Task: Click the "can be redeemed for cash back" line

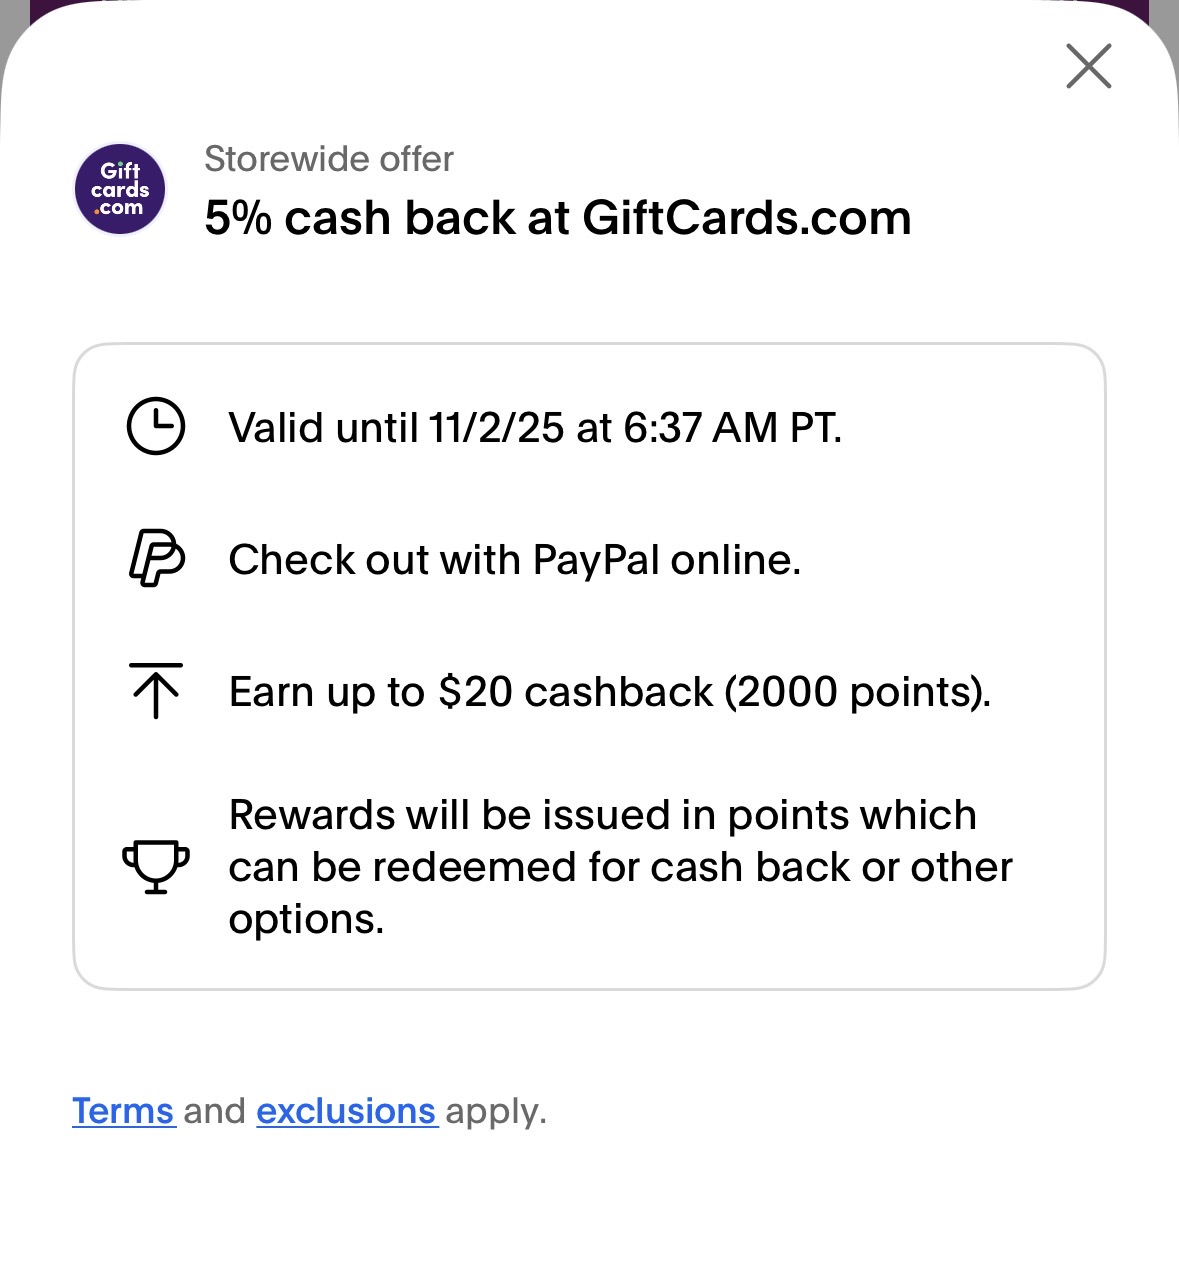Action: click(x=620, y=867)
